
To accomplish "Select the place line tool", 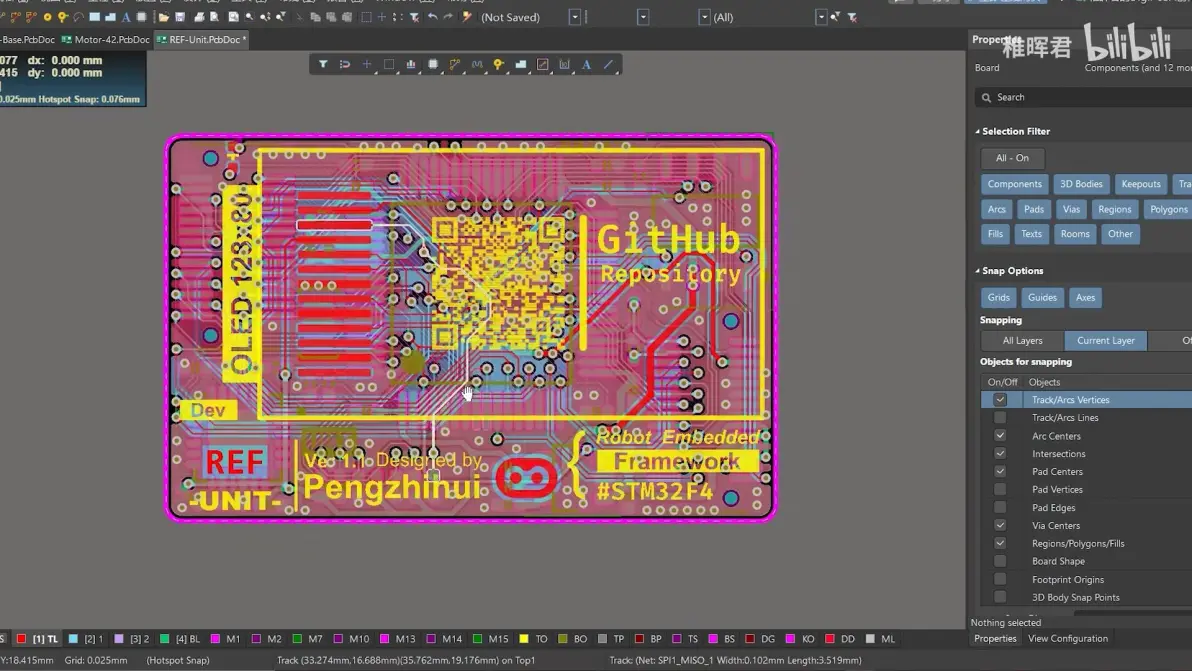I will point(608,65).
